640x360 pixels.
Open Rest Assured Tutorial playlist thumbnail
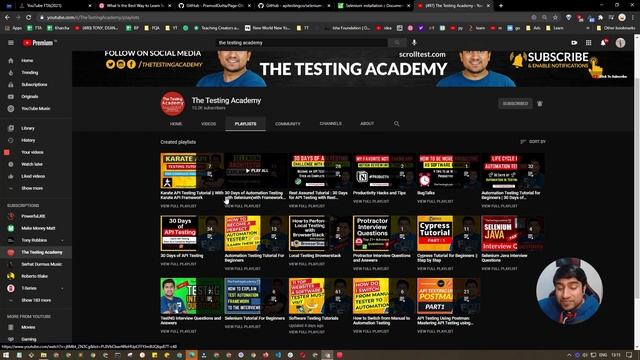pos(320,171)
